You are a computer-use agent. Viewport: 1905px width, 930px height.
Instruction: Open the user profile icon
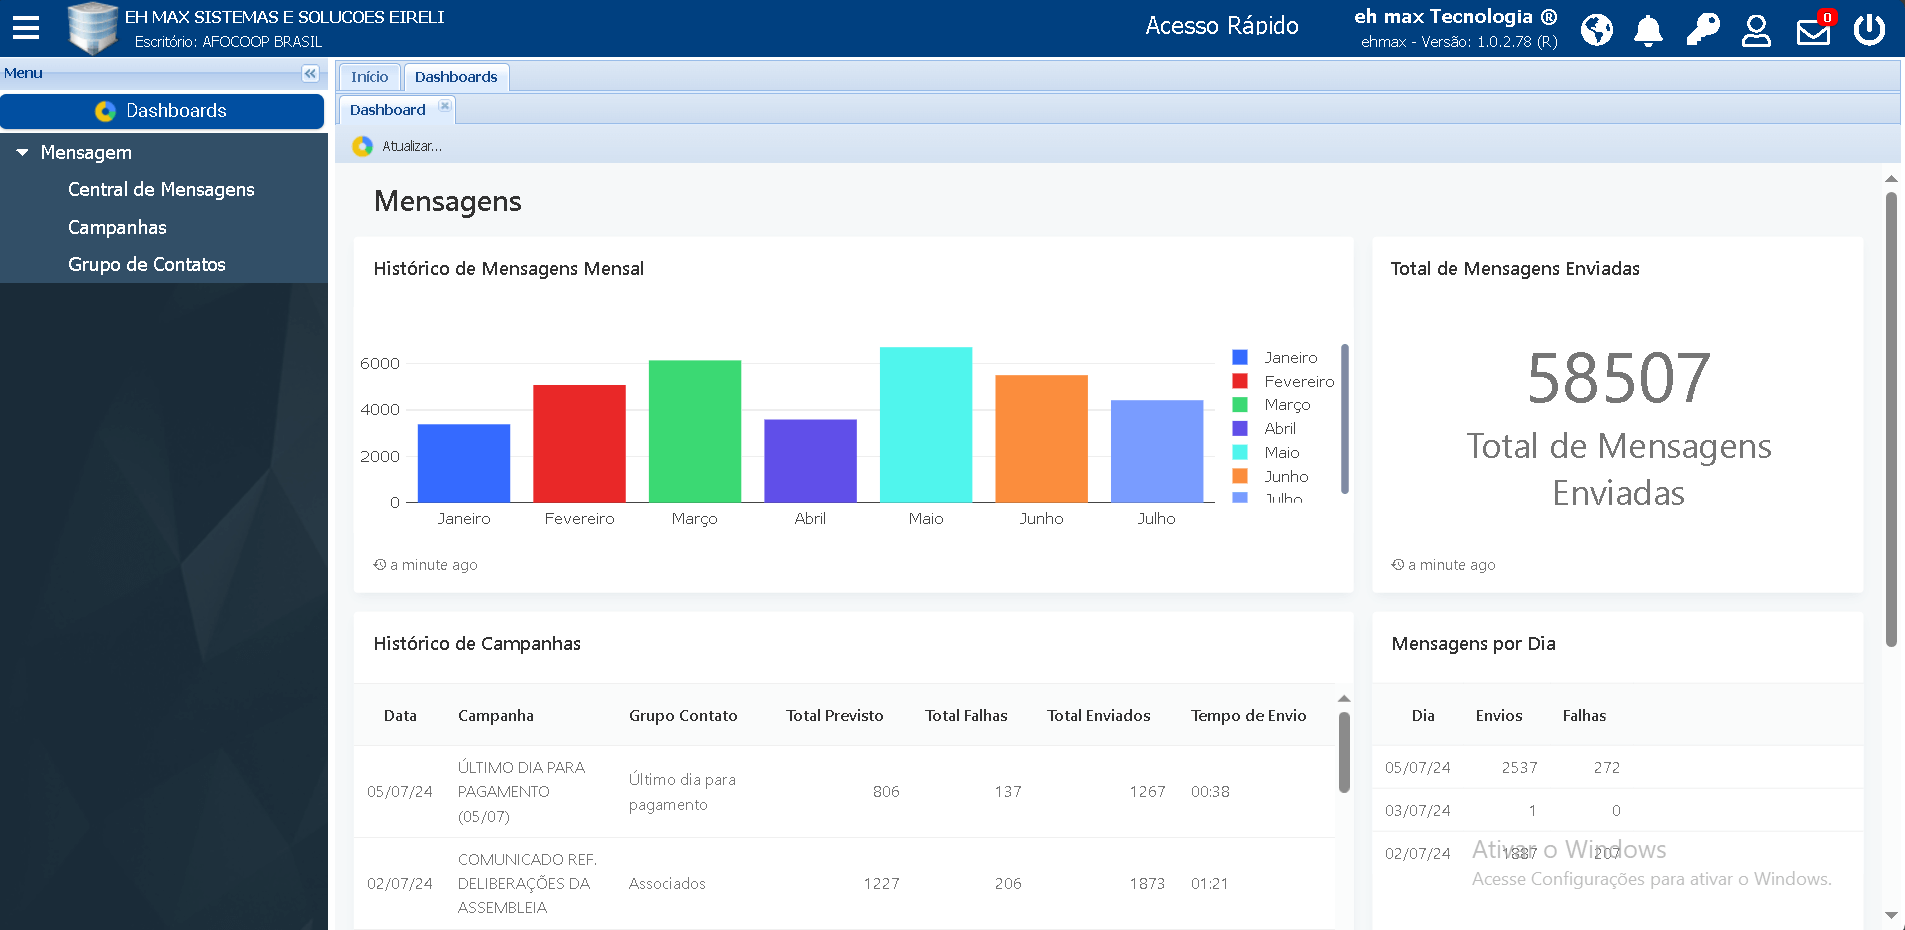coord(1756,30)
